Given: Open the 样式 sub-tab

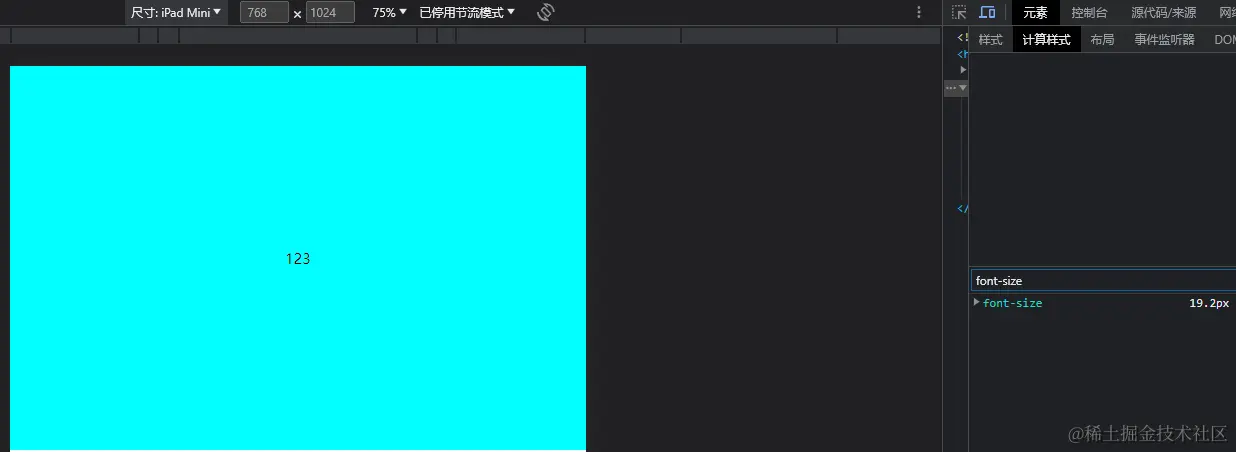Looking at the screenshot, I should (x=990, y=40).
